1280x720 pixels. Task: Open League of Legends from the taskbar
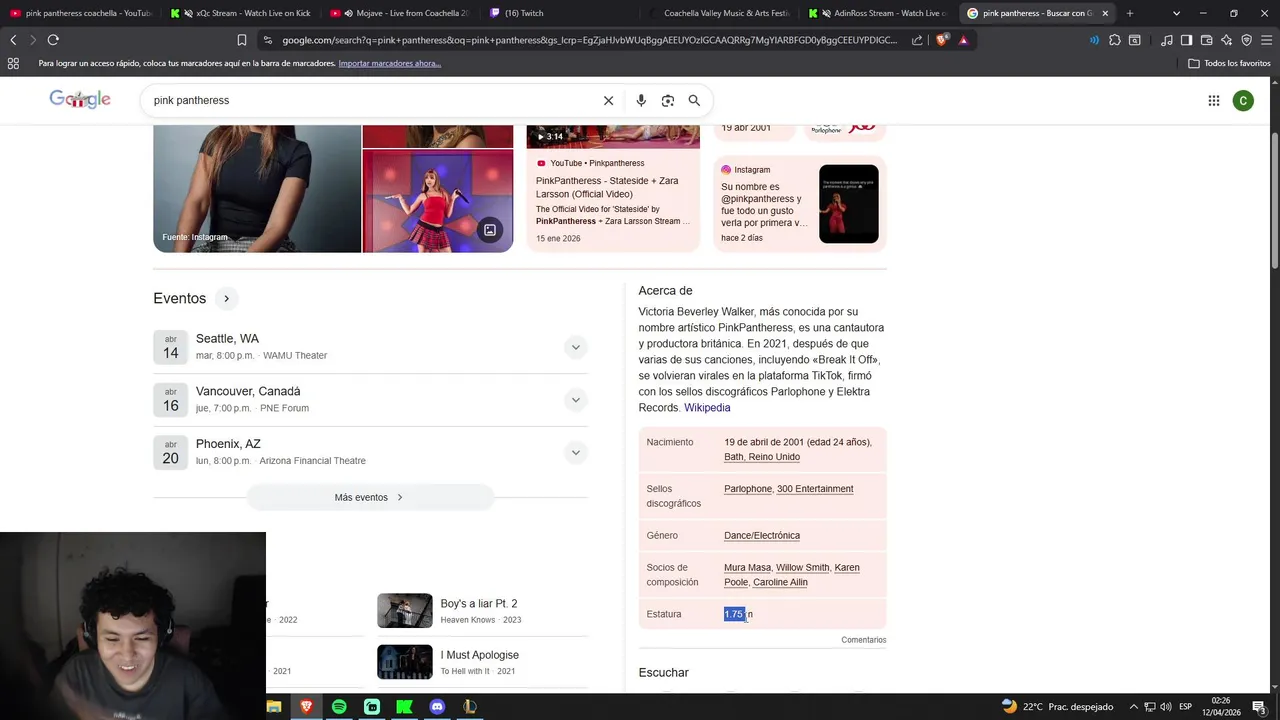coord(469,707)
